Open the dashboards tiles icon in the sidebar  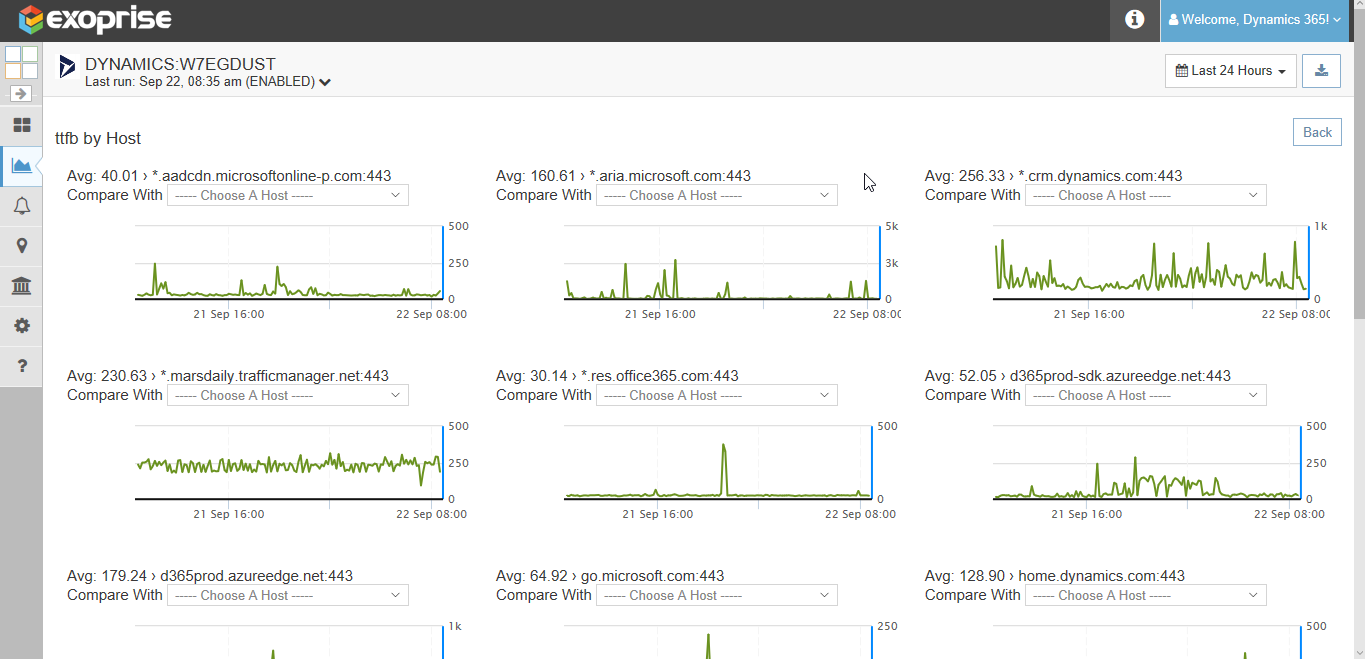[21, 125]
